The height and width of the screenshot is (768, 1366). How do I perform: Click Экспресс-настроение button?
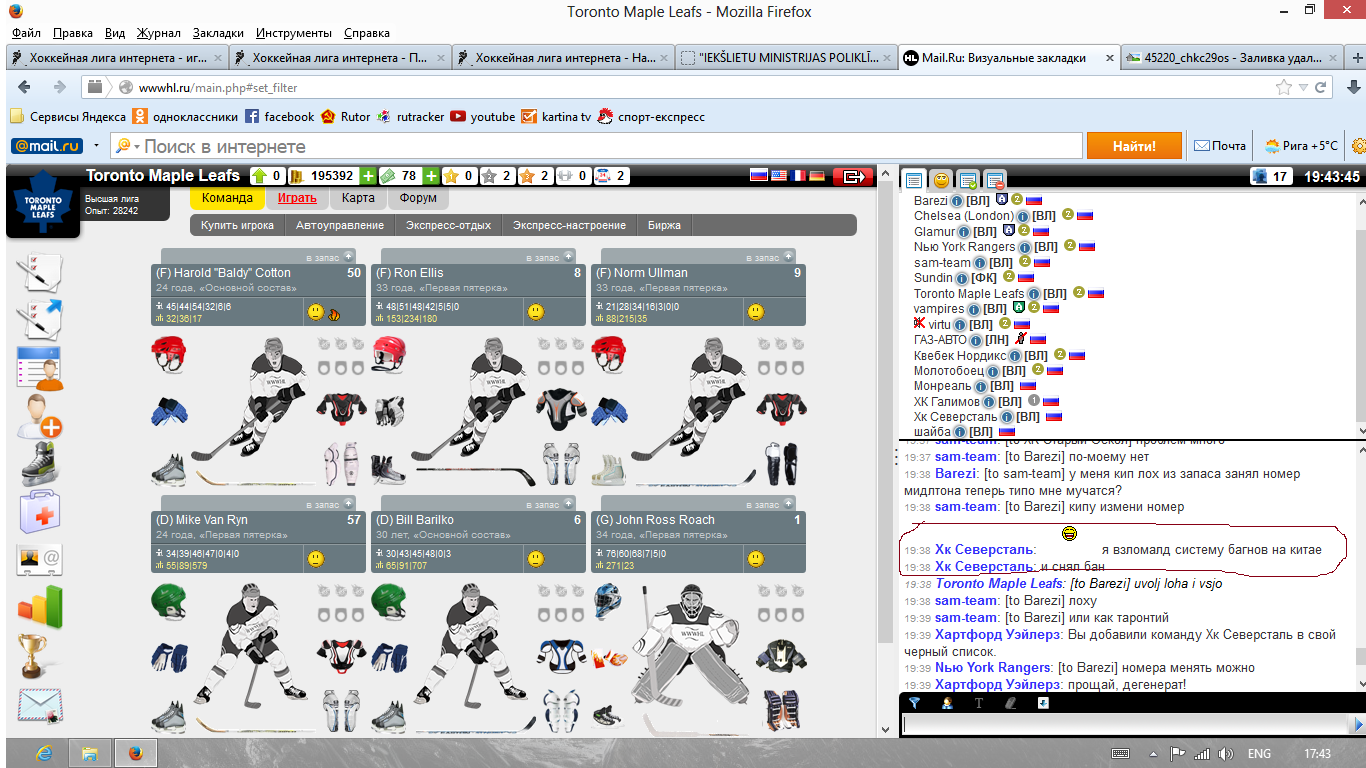pos(569,225)
